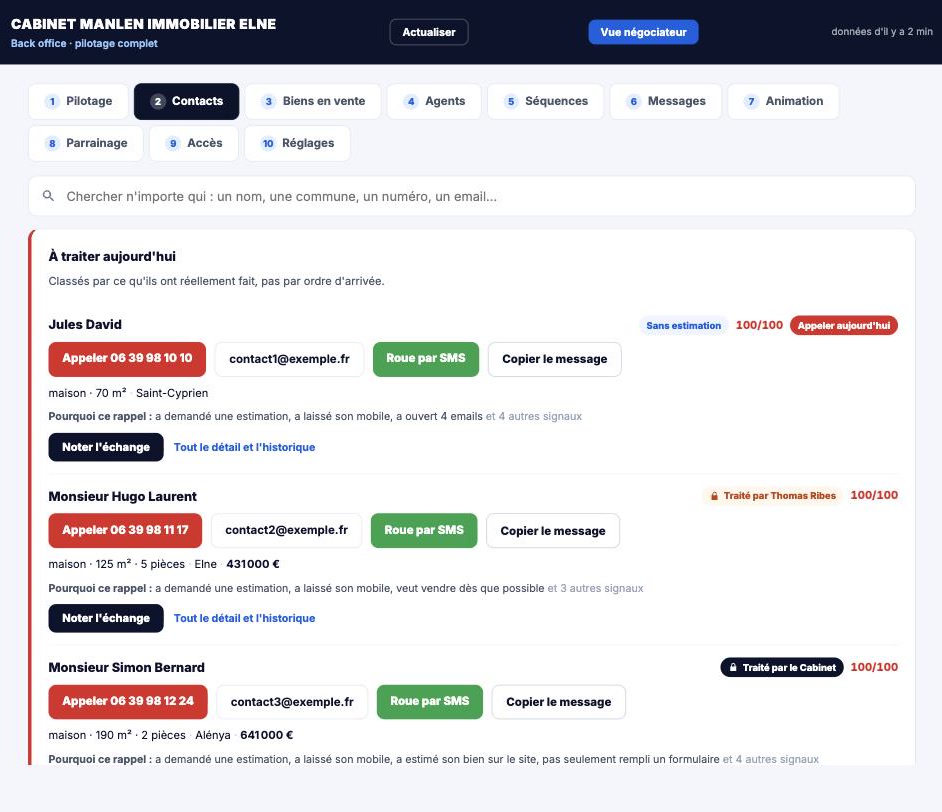Open the Agents tab

(x=434, y=101)
